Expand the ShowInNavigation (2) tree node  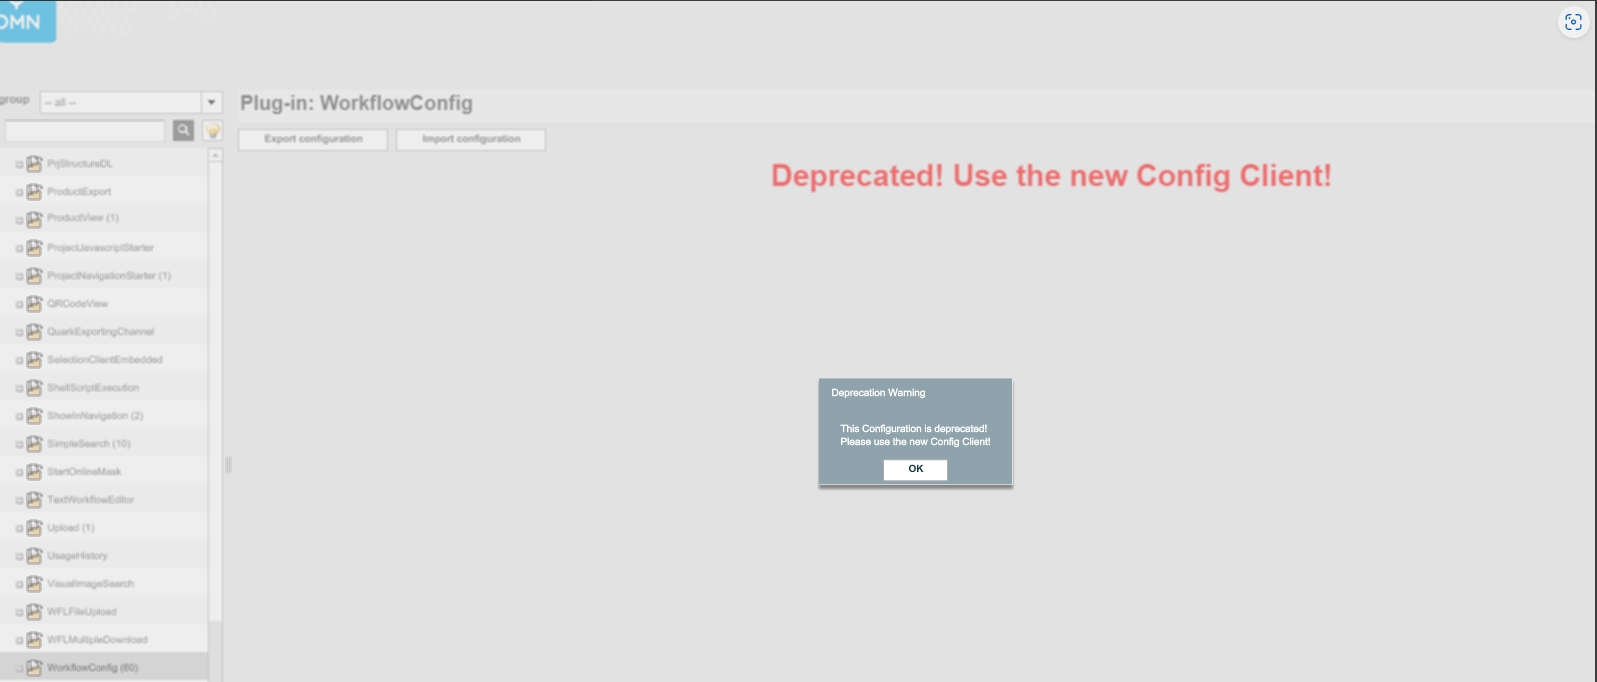[x=19, y=417]
